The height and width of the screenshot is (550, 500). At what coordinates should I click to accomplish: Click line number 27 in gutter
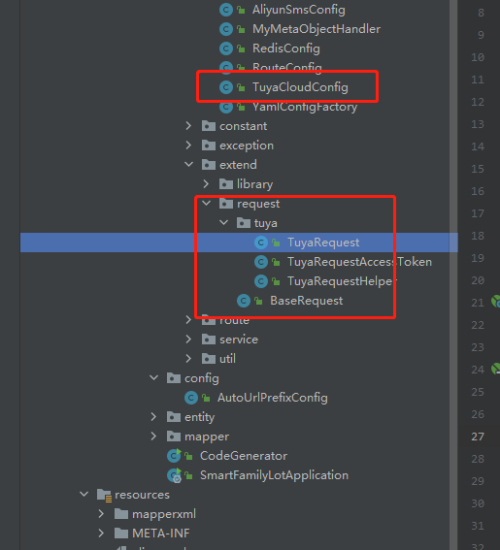click(x=478, y=437)
